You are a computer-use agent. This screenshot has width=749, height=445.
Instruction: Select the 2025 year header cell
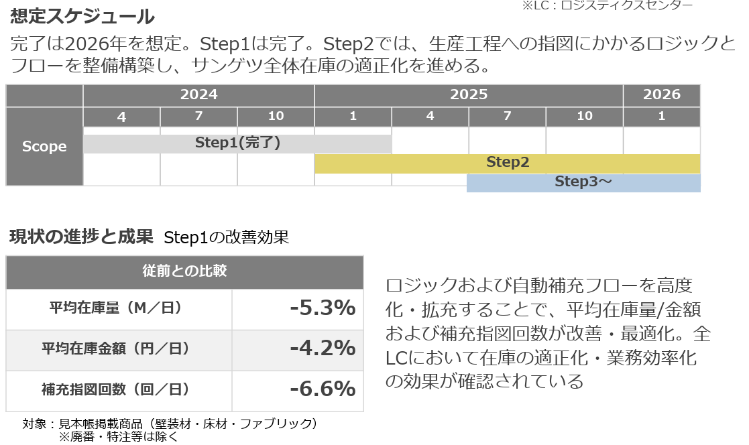tap(469, 95)
